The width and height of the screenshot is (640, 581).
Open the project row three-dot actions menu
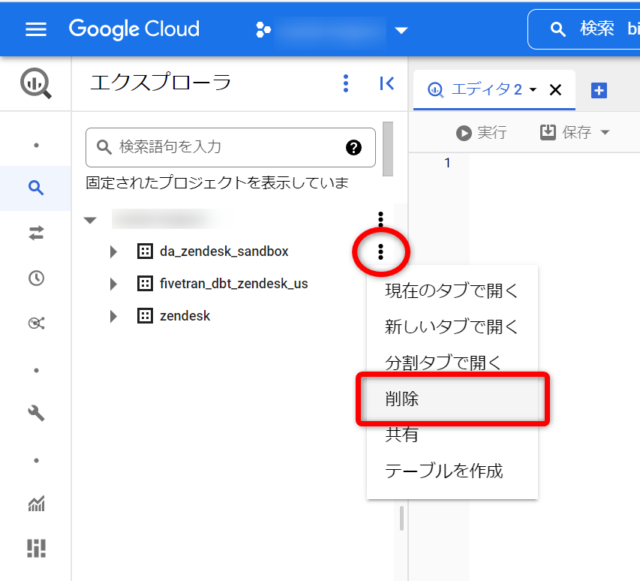[x=380, y=219]
